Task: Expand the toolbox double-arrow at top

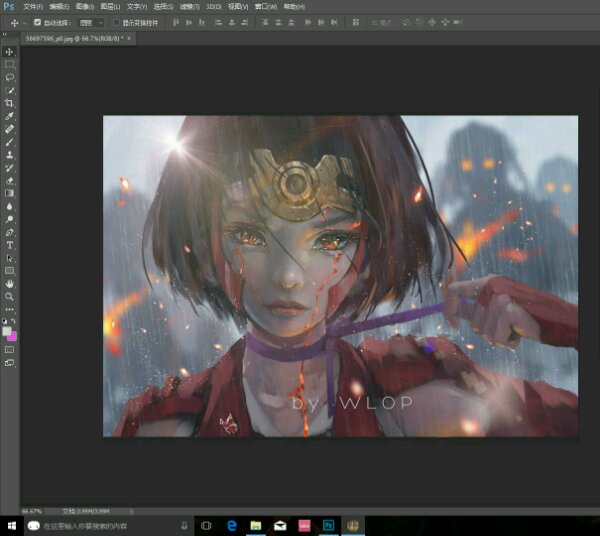Action: click(5, 34)
